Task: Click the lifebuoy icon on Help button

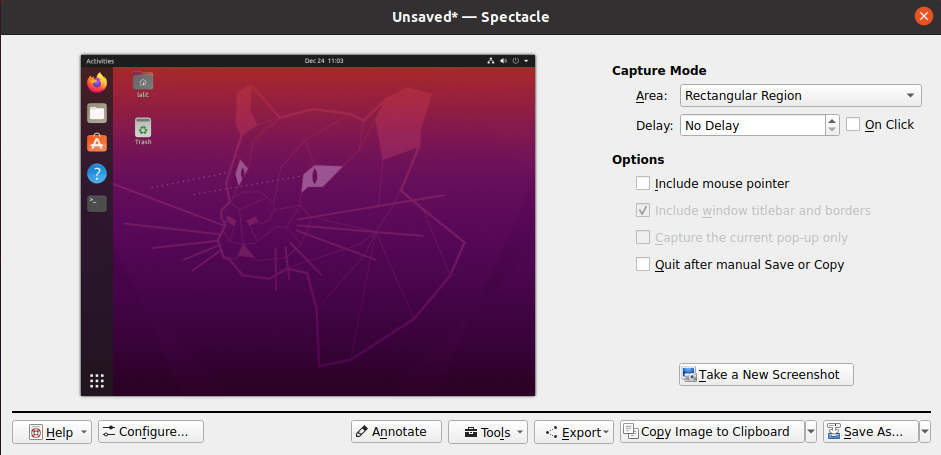Action: click(x=36, y=432)
